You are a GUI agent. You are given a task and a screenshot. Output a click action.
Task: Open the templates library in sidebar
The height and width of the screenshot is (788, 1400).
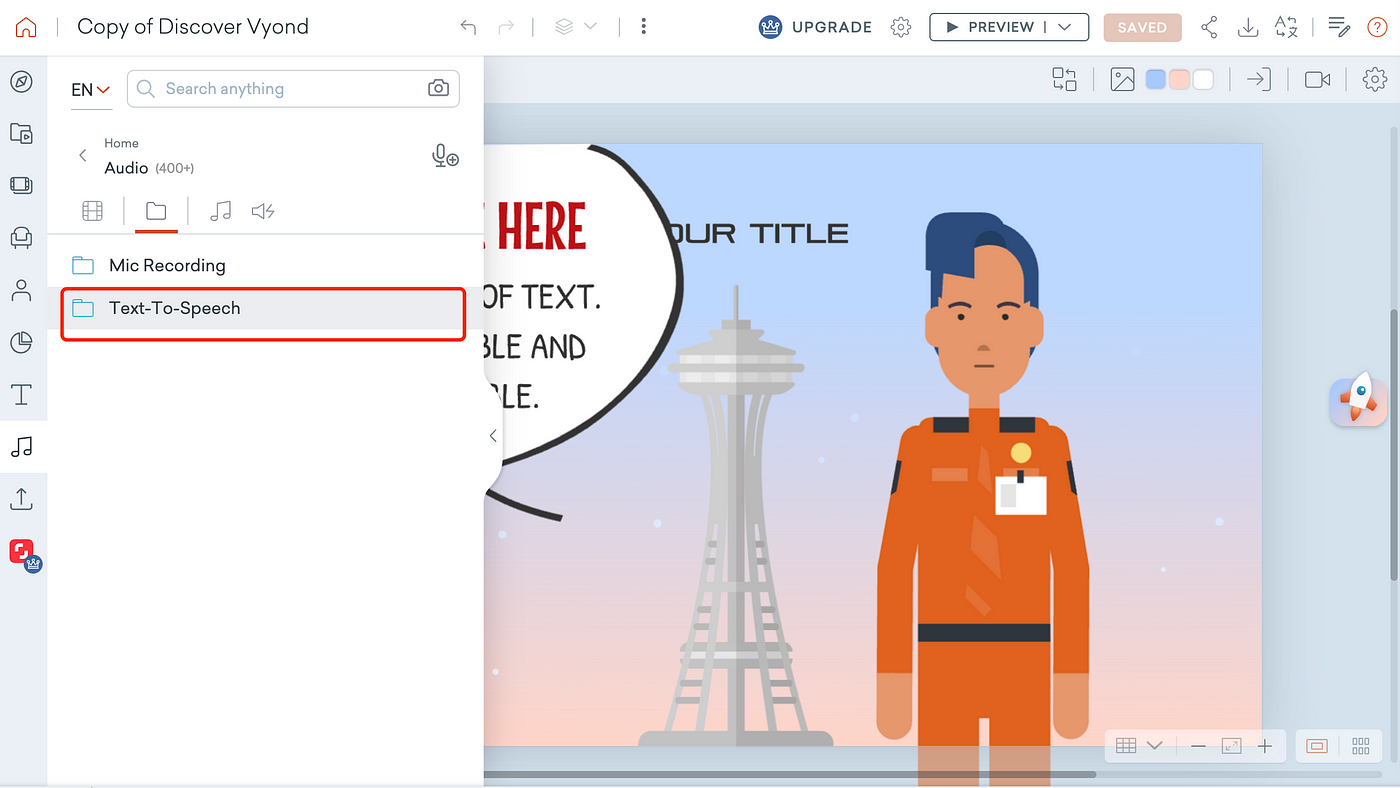click(x=21, y=133)
